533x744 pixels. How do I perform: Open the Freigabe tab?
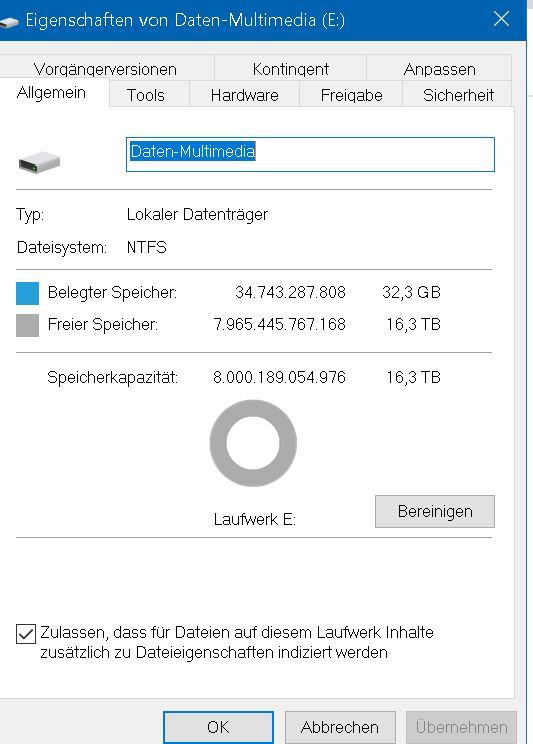[351, 95]
